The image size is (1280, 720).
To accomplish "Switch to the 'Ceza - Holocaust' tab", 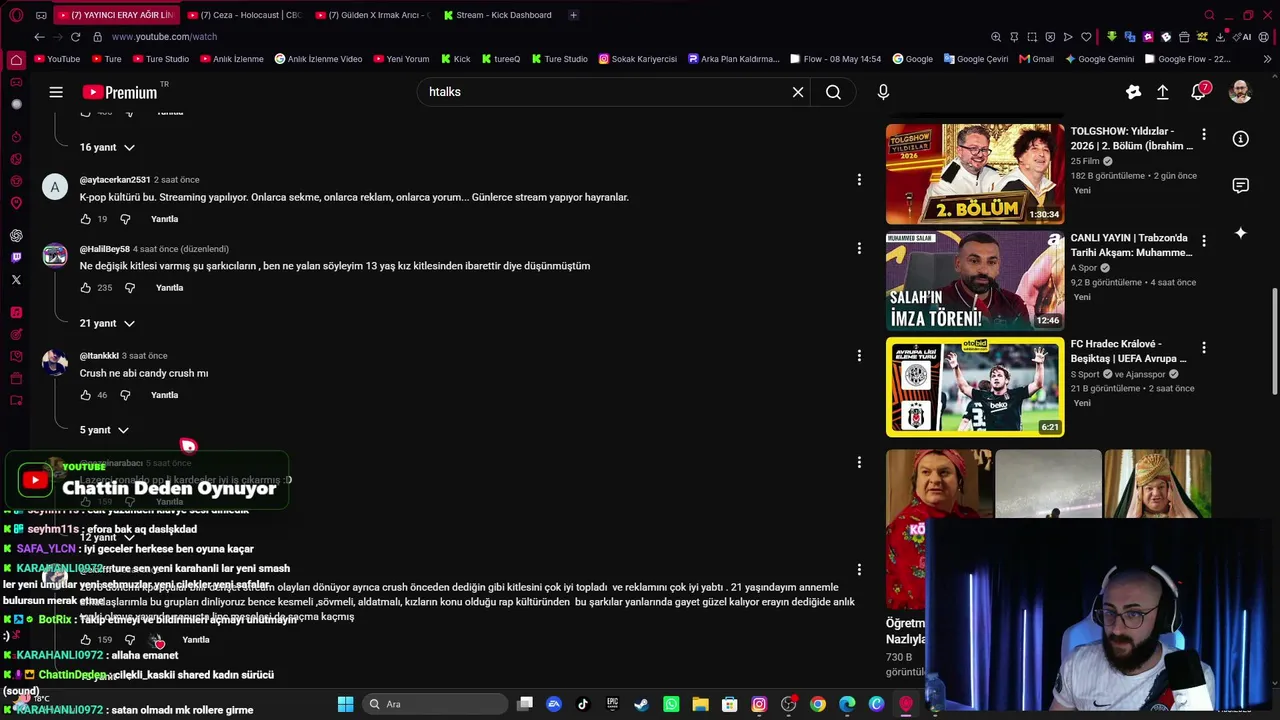I will tap(244, 15).
